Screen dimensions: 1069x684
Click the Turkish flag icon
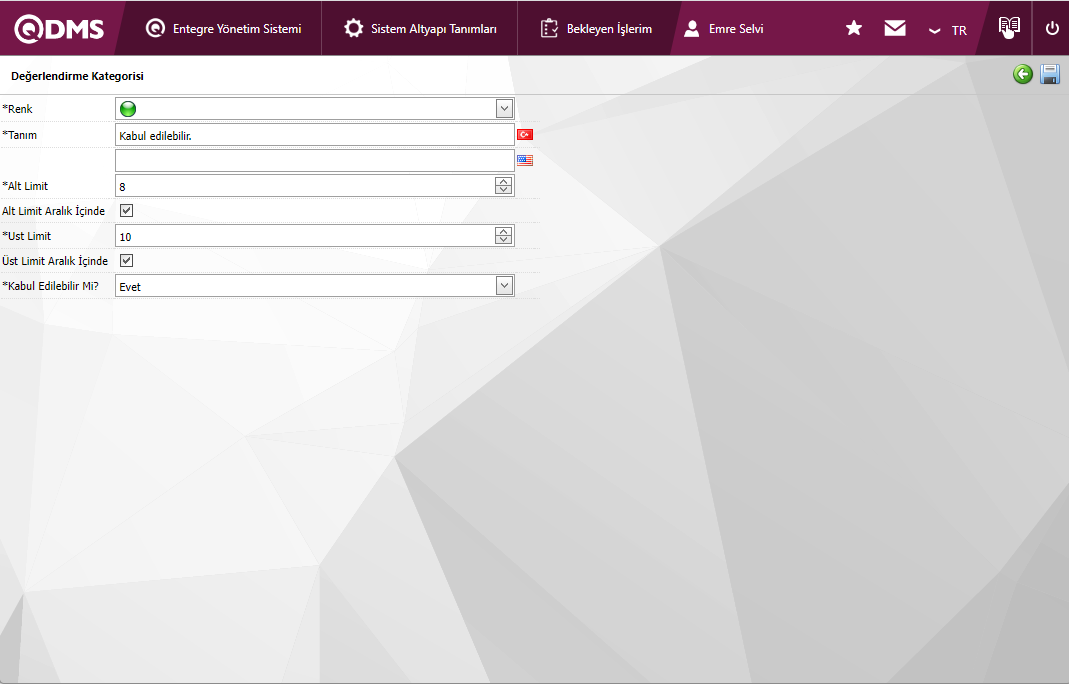point(524,135)
